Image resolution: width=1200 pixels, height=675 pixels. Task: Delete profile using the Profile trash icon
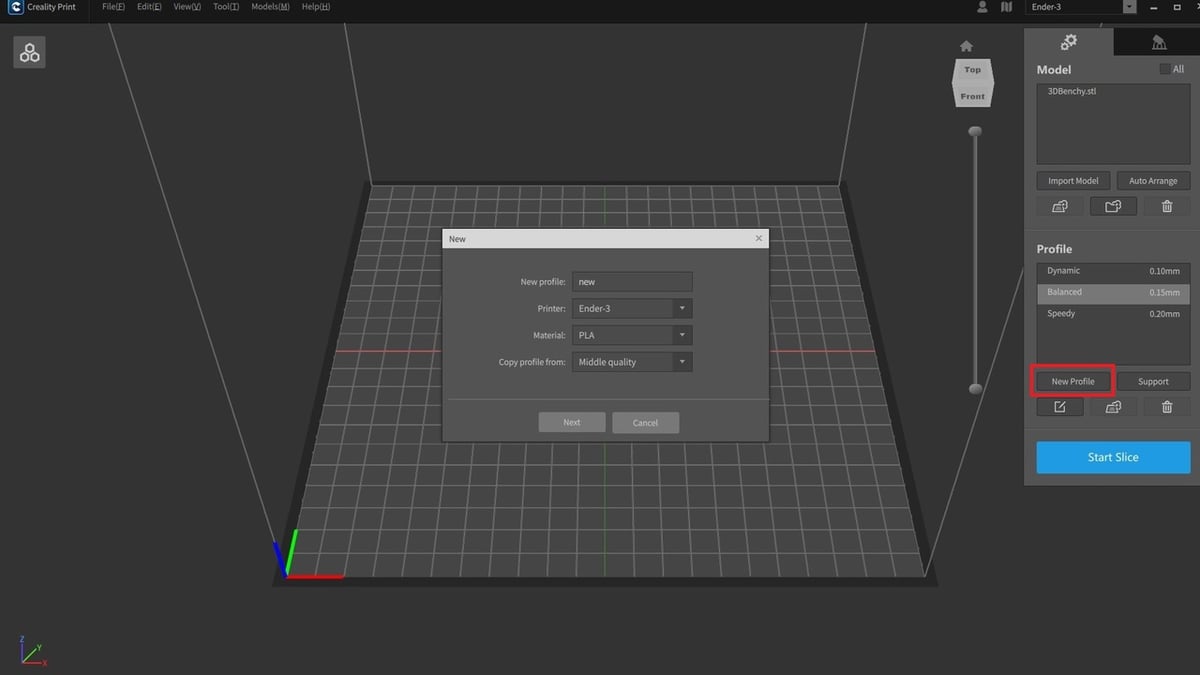point(1166,407)
